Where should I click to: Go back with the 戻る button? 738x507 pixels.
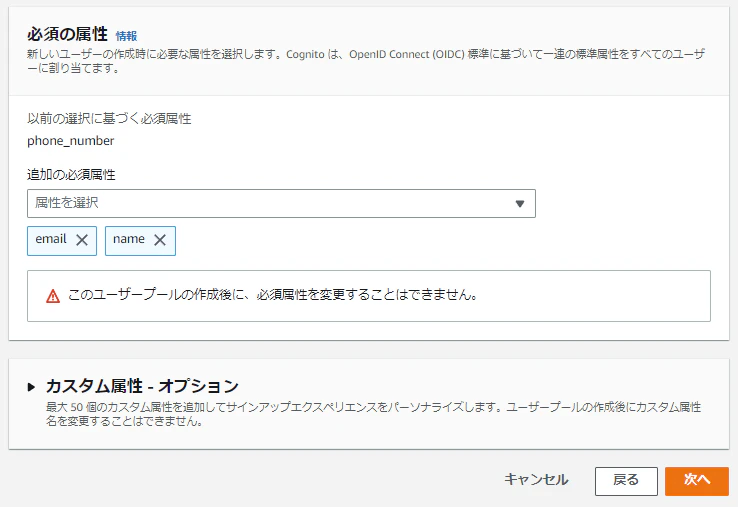pyautogui.click(x=626, y=481)
